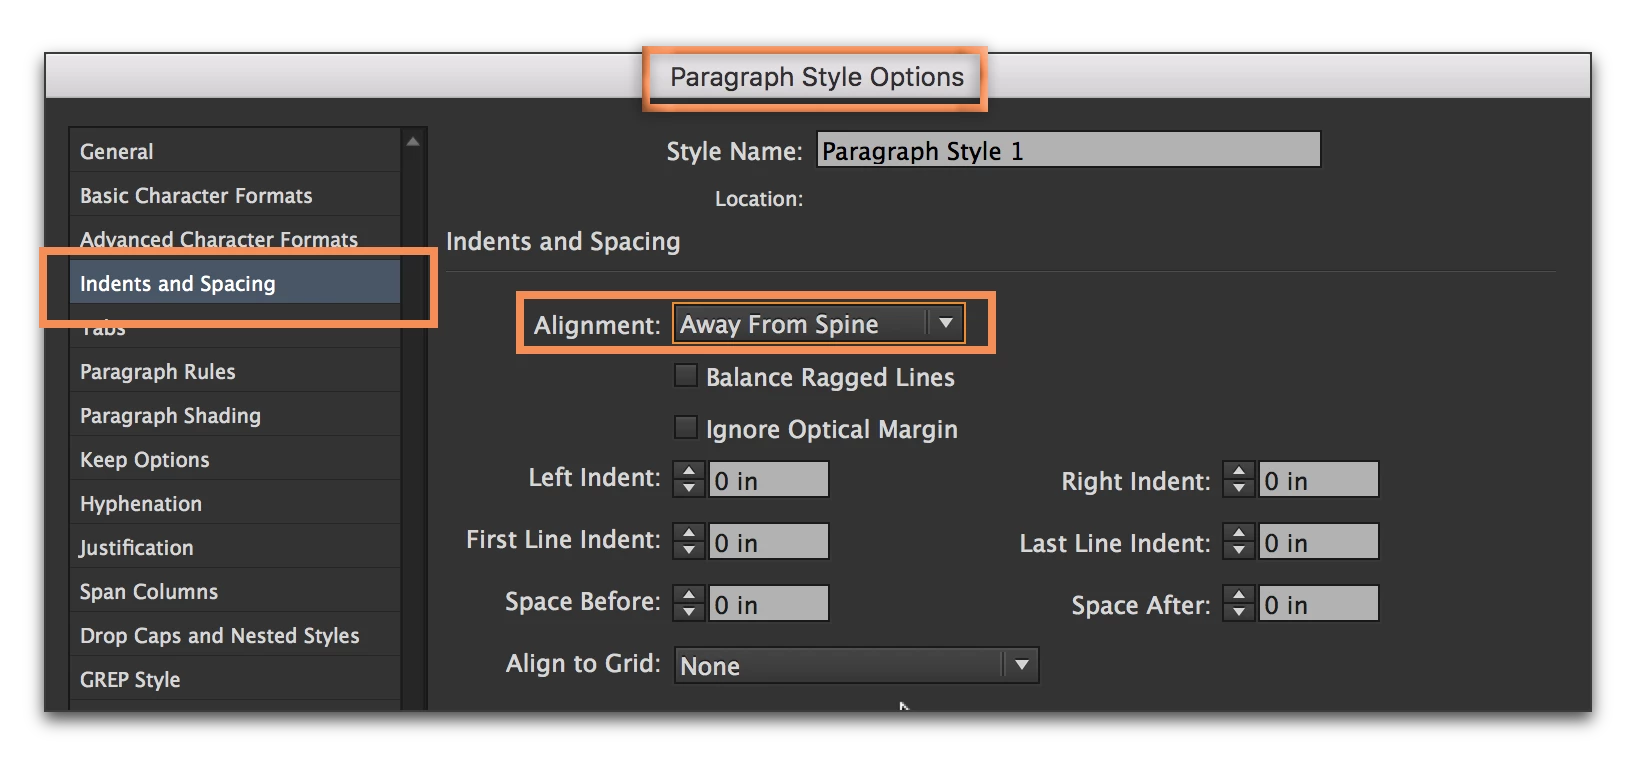Decrease the Last Line Indent stepper
The width and height of the screenshot is (1636, 764).
pyautogui.click(x=1238, y=551)
